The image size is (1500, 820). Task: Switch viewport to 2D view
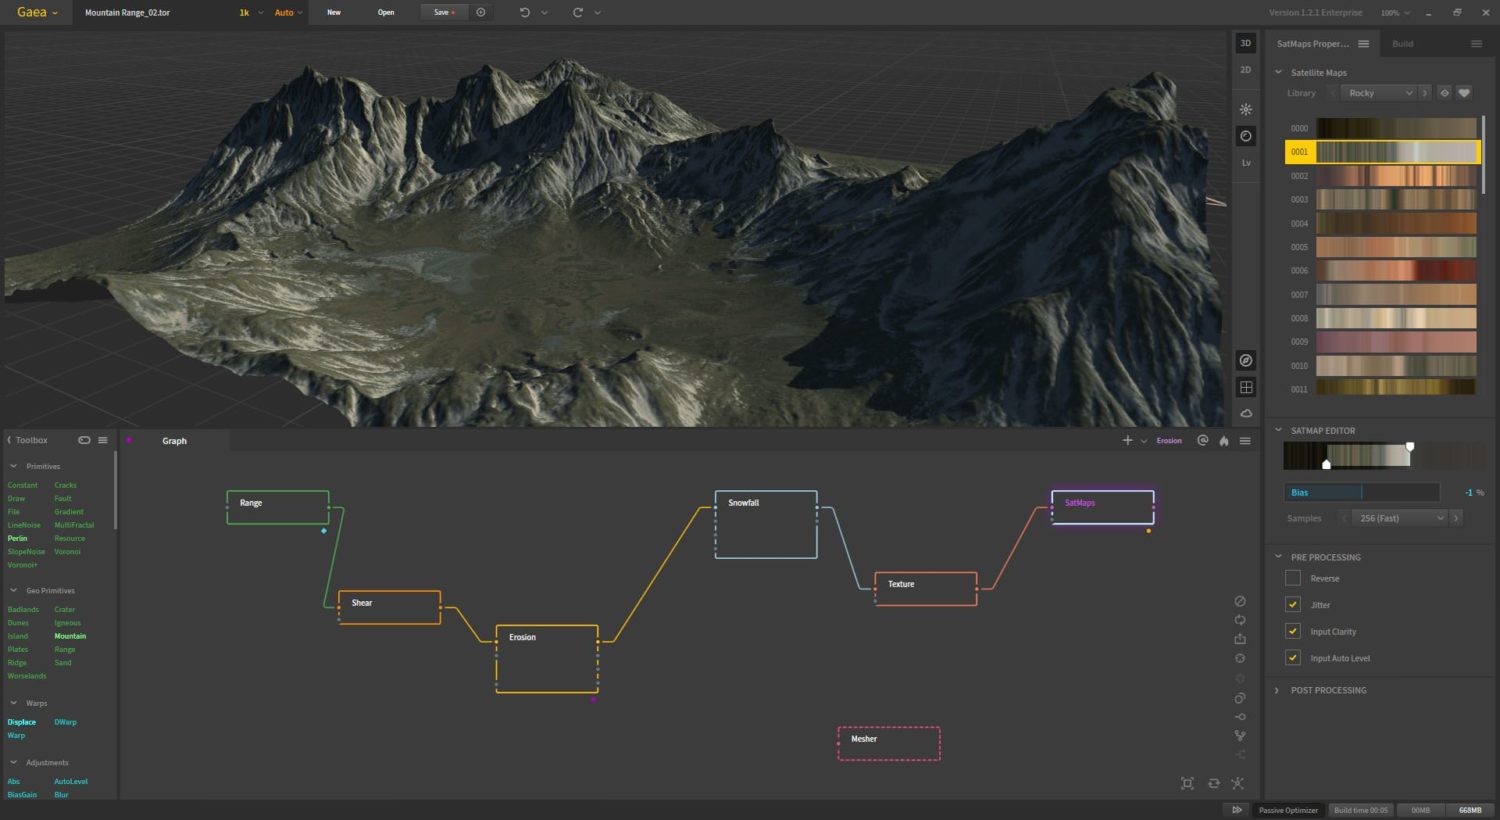1246,70
